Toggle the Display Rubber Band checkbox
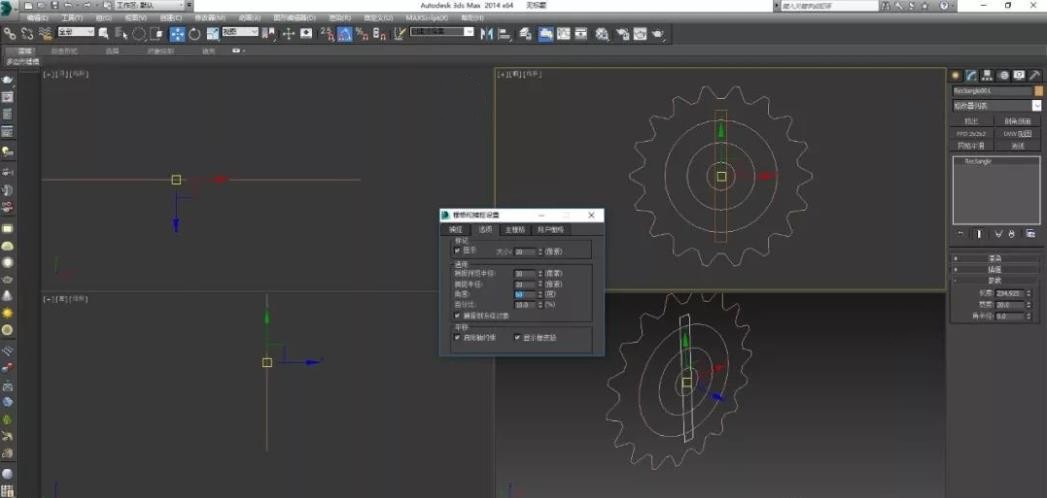 (518, 337)
